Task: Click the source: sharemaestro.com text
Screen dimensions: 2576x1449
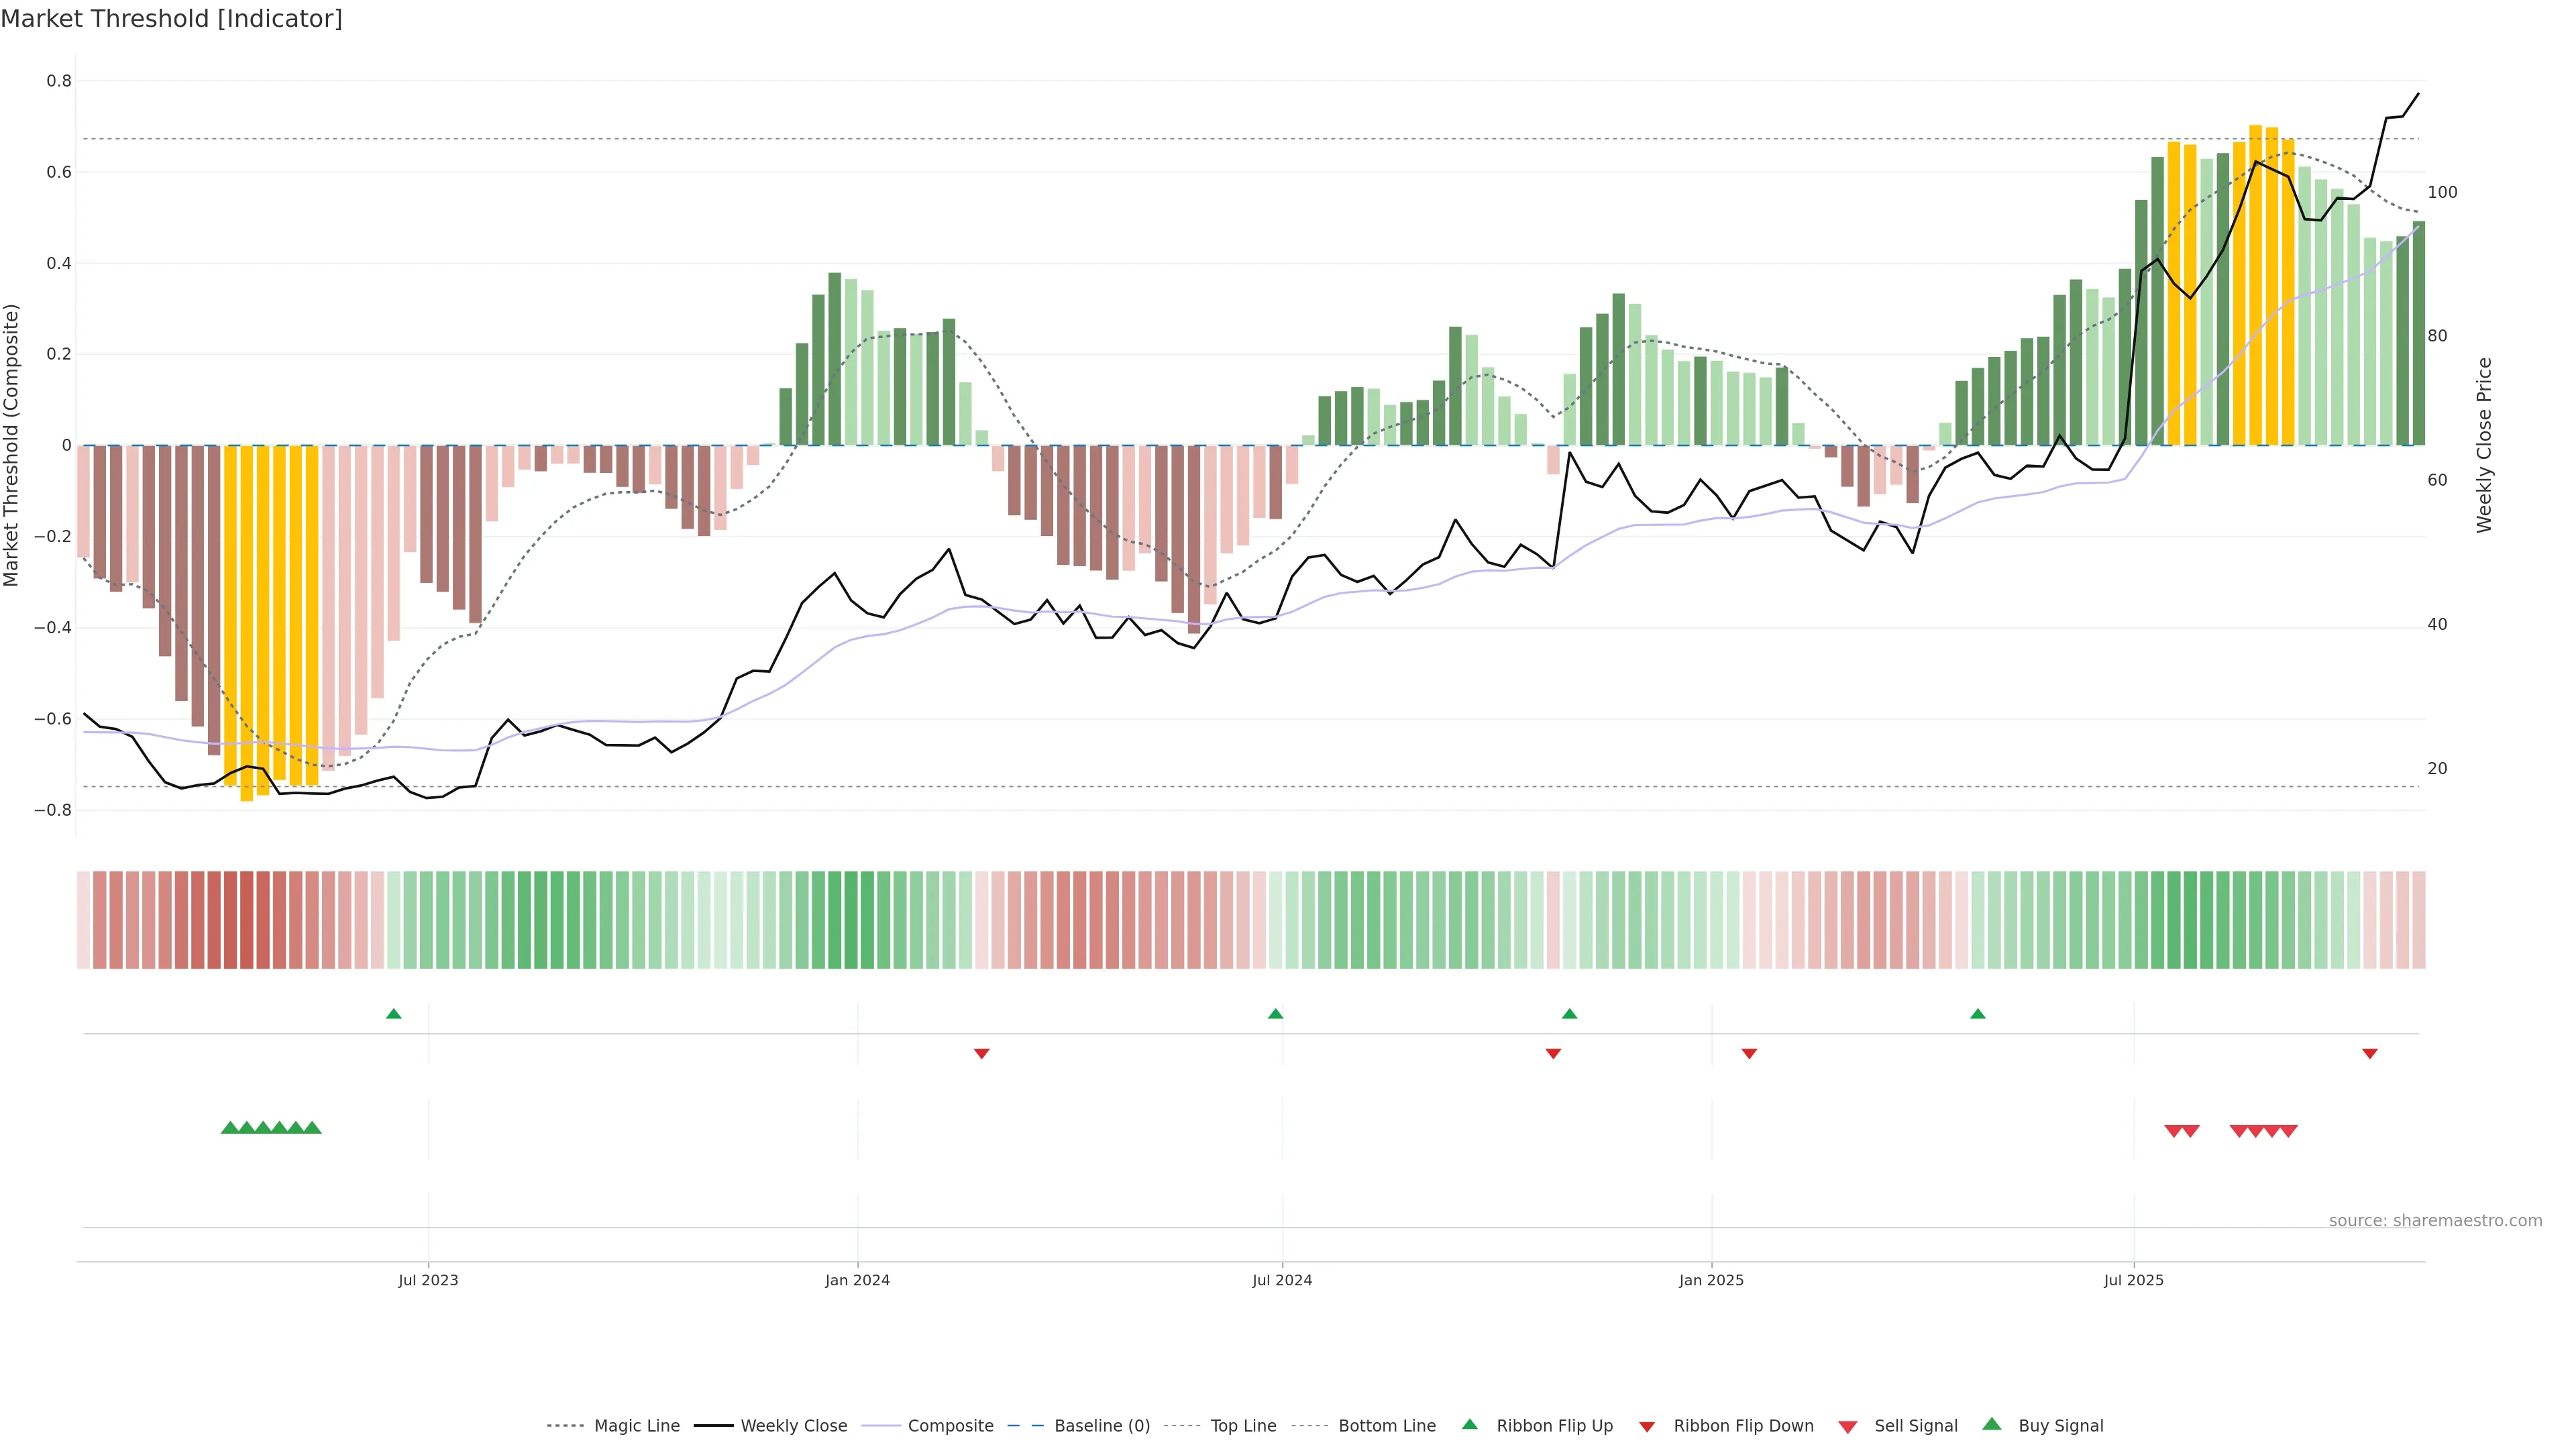Action: pos(2435,1221)
